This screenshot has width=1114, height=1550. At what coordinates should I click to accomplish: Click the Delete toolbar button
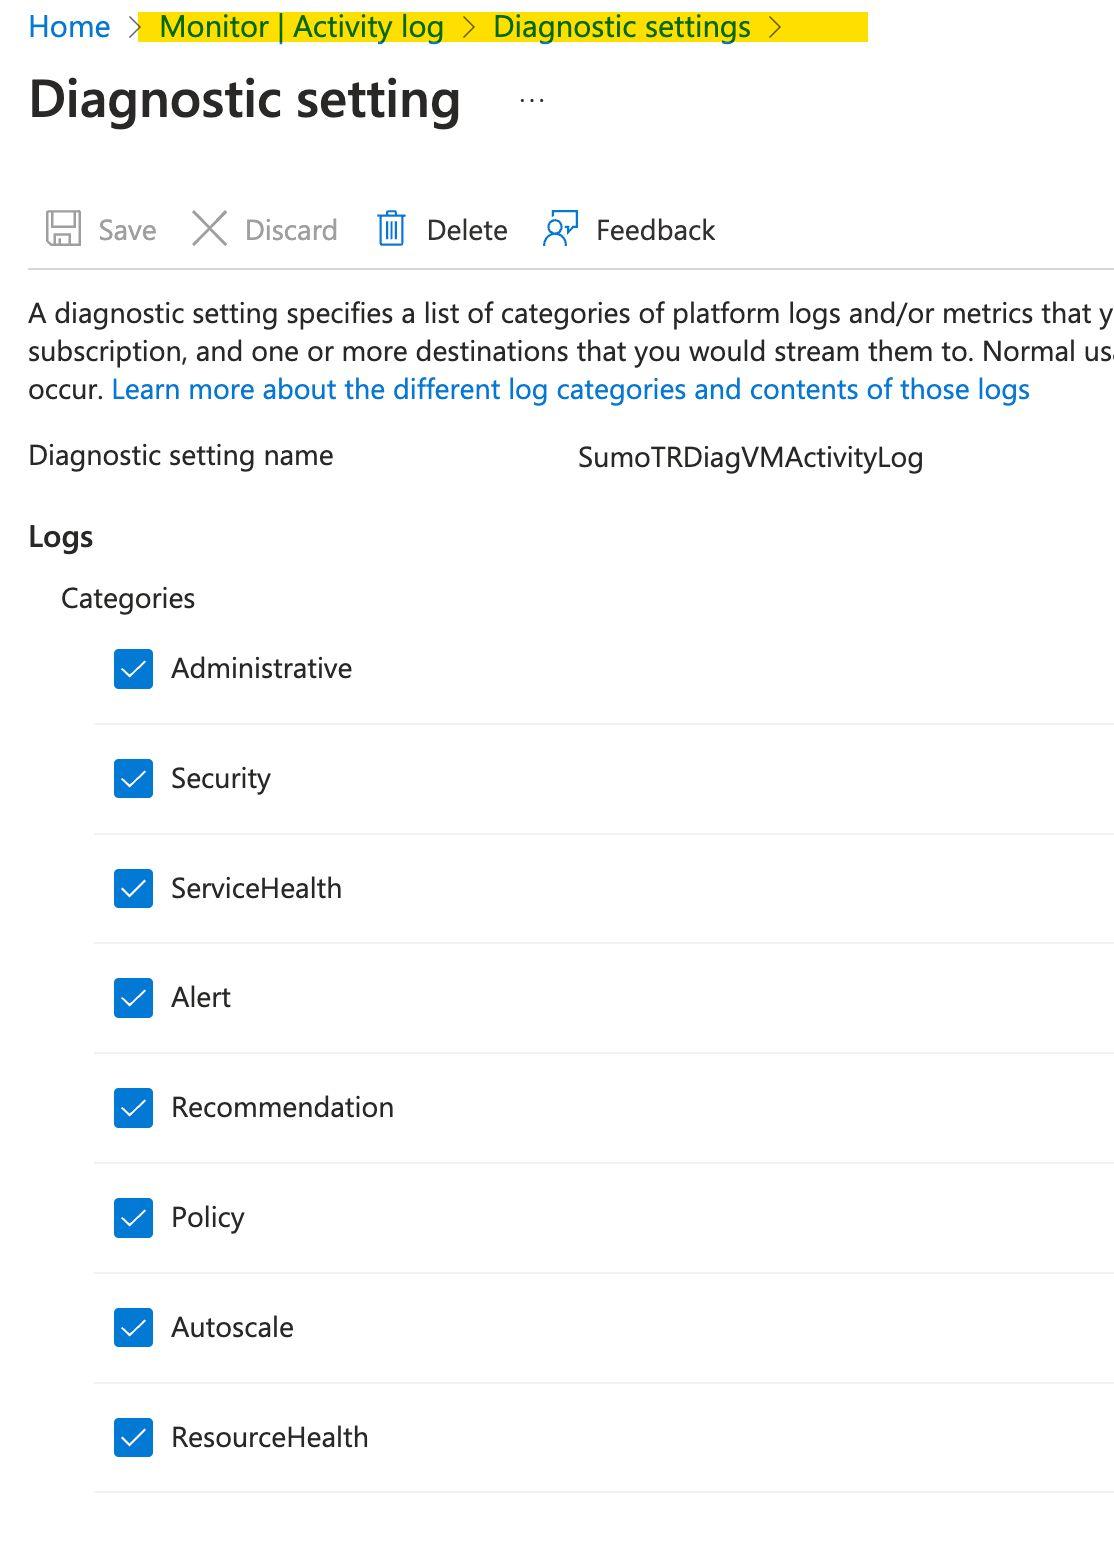pos(467,229)
